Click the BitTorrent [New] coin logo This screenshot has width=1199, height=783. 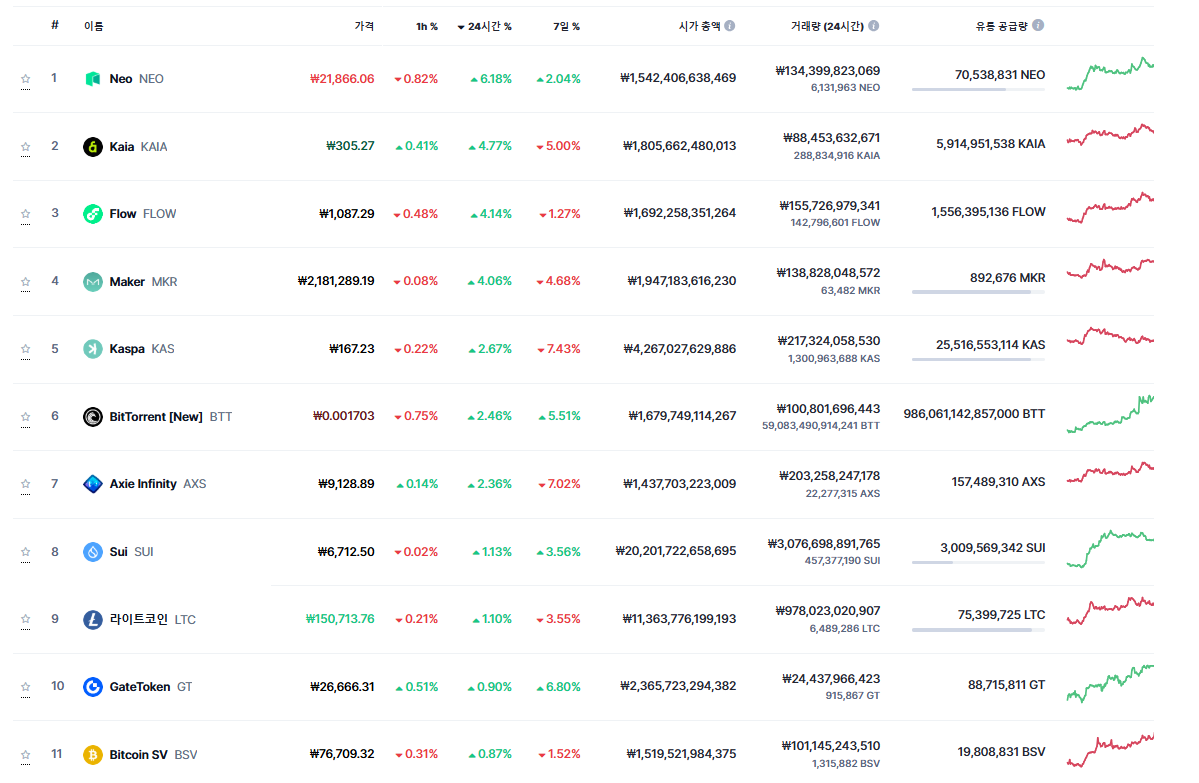93,417
